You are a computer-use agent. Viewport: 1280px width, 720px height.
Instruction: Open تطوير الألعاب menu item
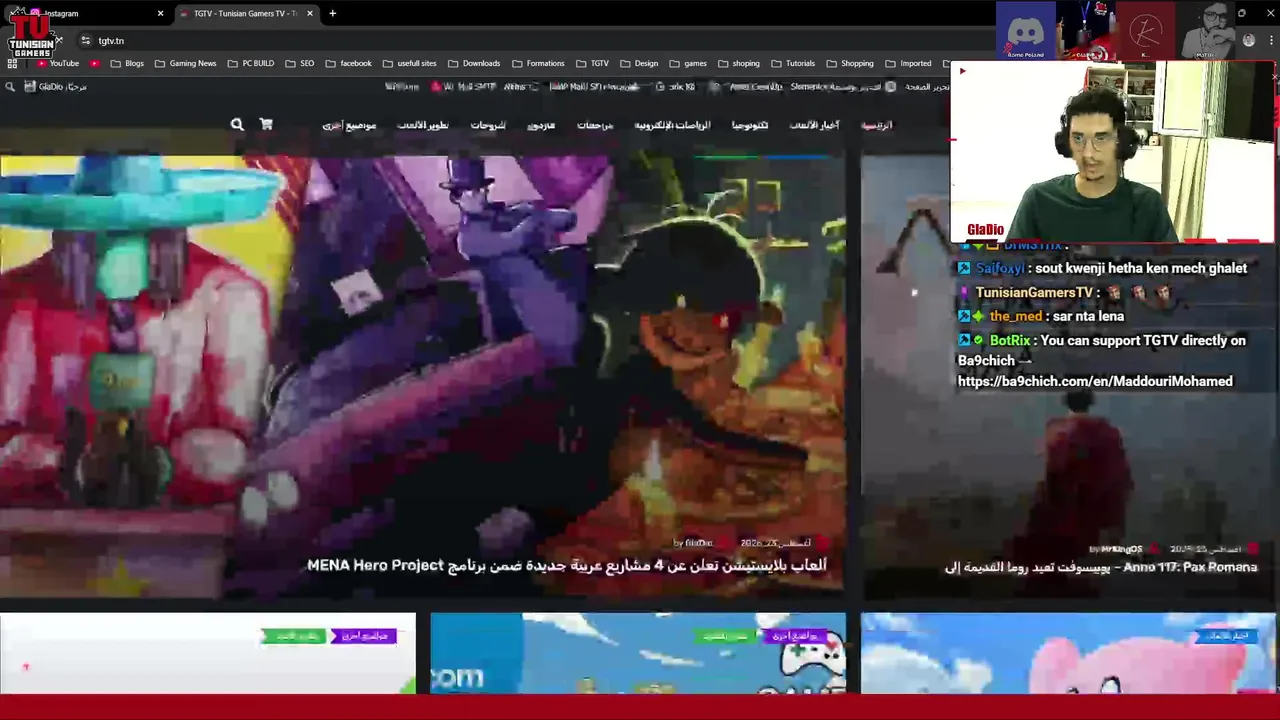423,125
